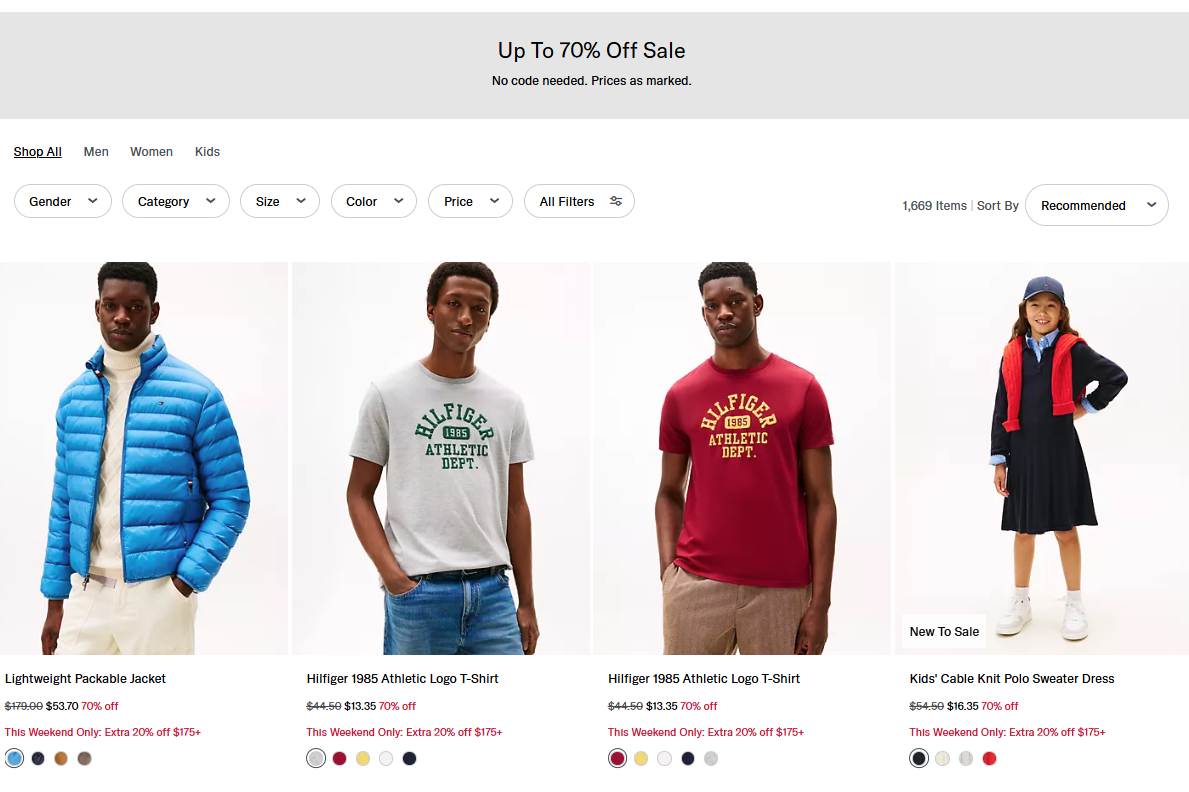Switch to the Men tab
This screenshot has height=792, width=1189.
[96, 152]
